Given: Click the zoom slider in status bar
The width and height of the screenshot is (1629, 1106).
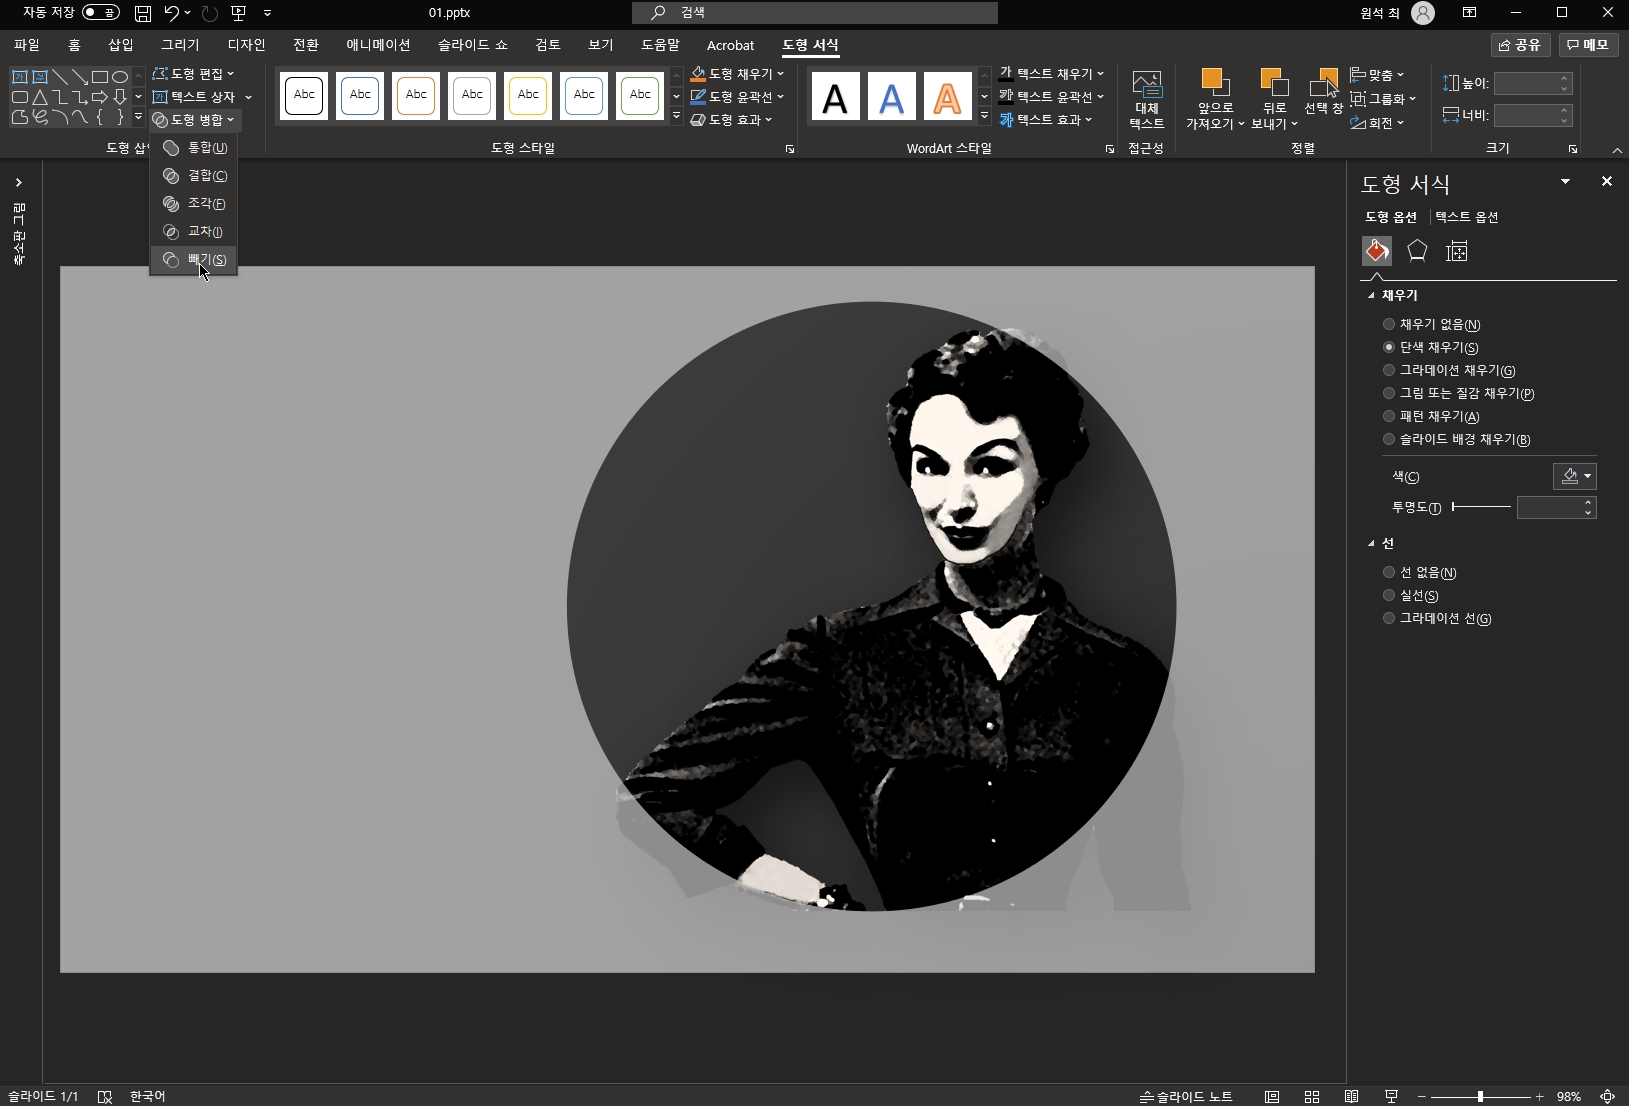Looking at the screenshot, I should [1480, 1096].
